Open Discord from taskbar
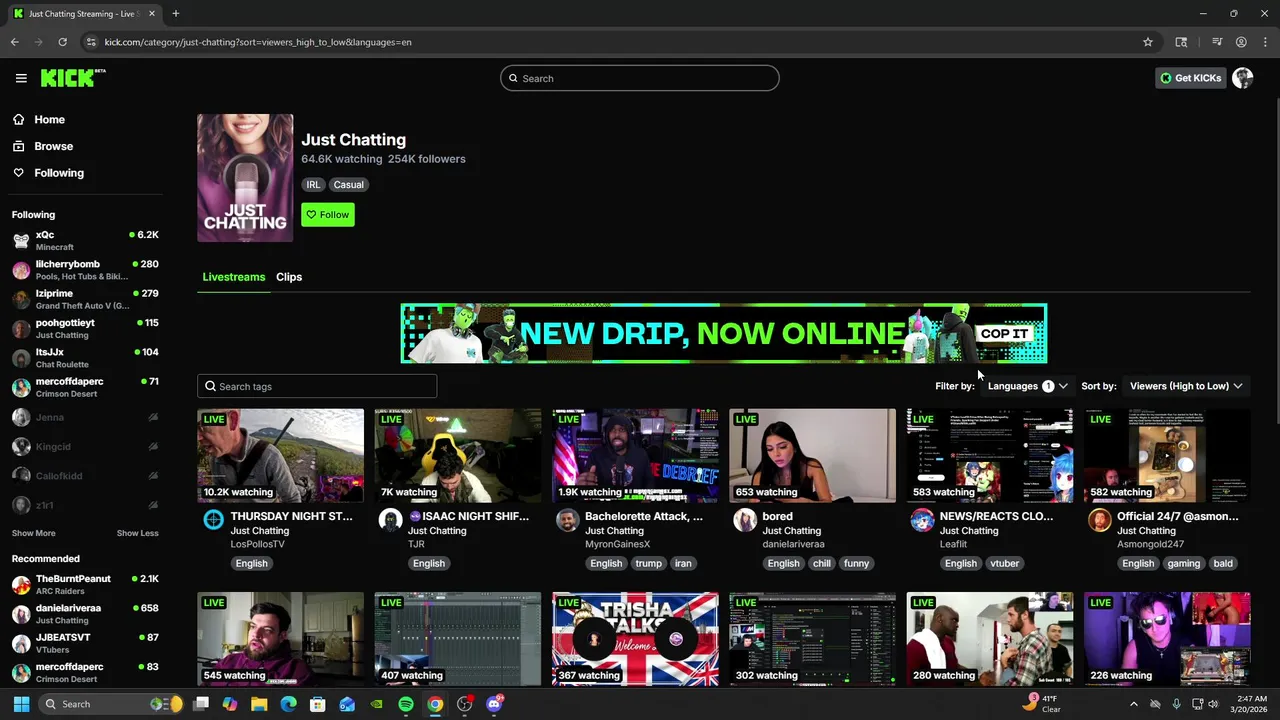This screenshot has width=1280, height=720. pos(494,704)
